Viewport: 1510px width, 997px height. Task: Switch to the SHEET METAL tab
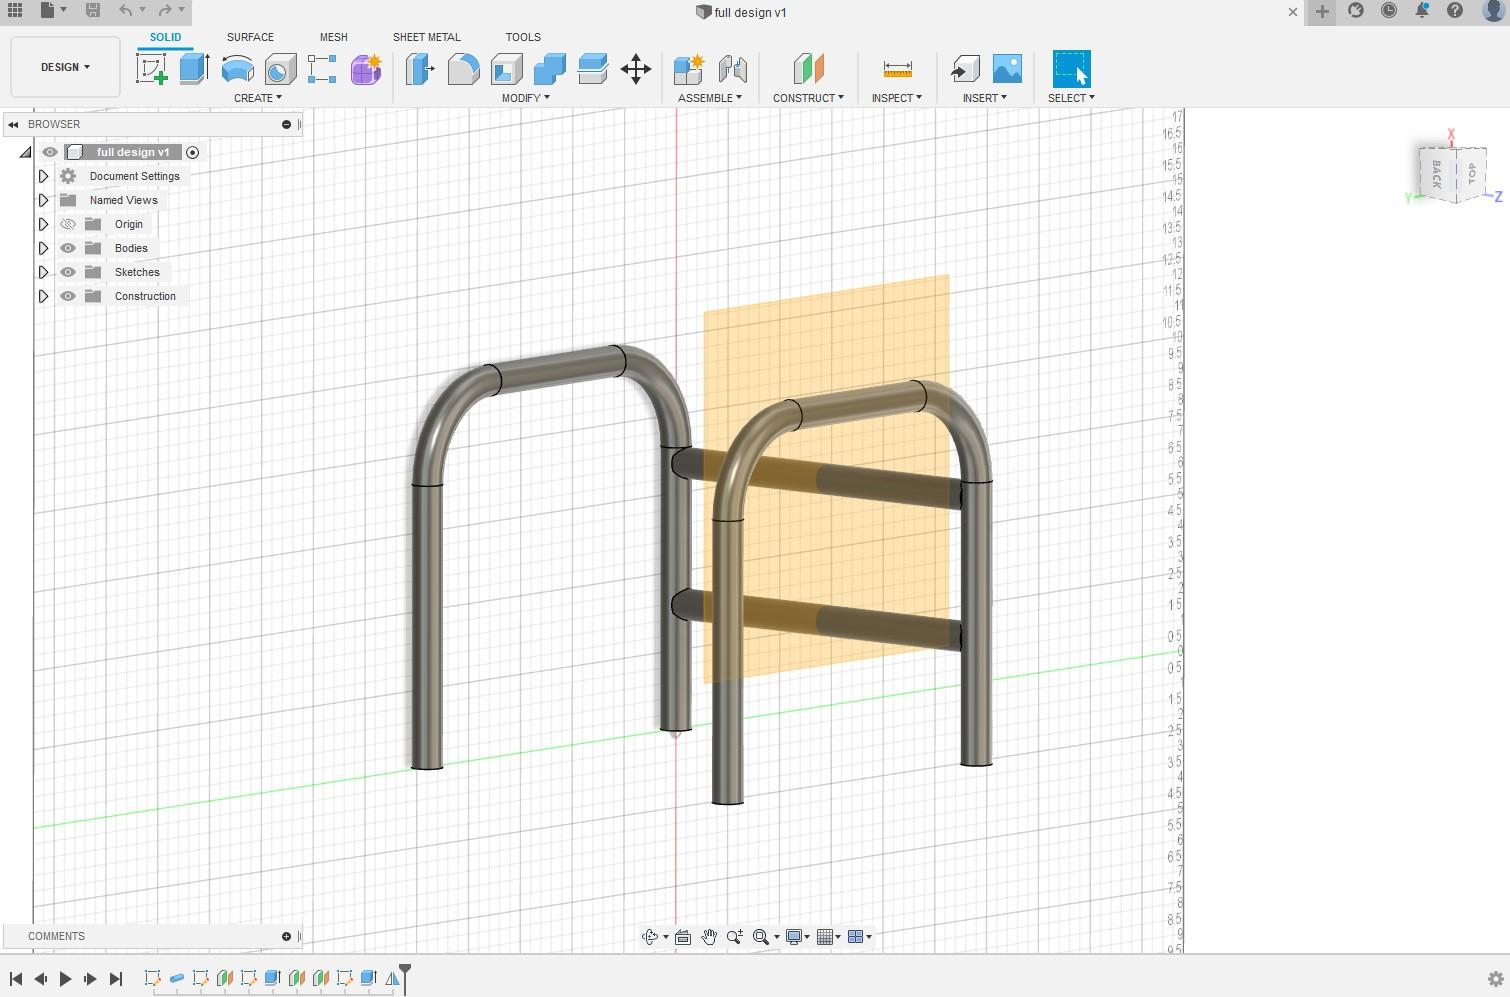pyautogui.click(x=426, y=37)
